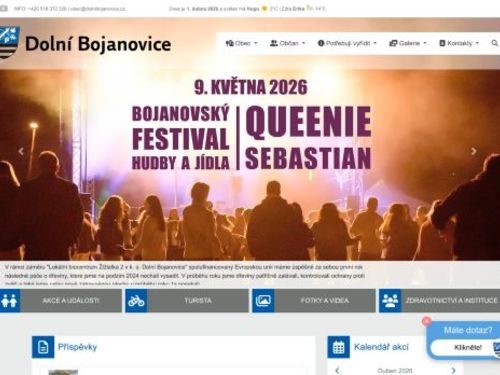
Task: Expand the Galerie menu
Action: (x=408, y=43)
